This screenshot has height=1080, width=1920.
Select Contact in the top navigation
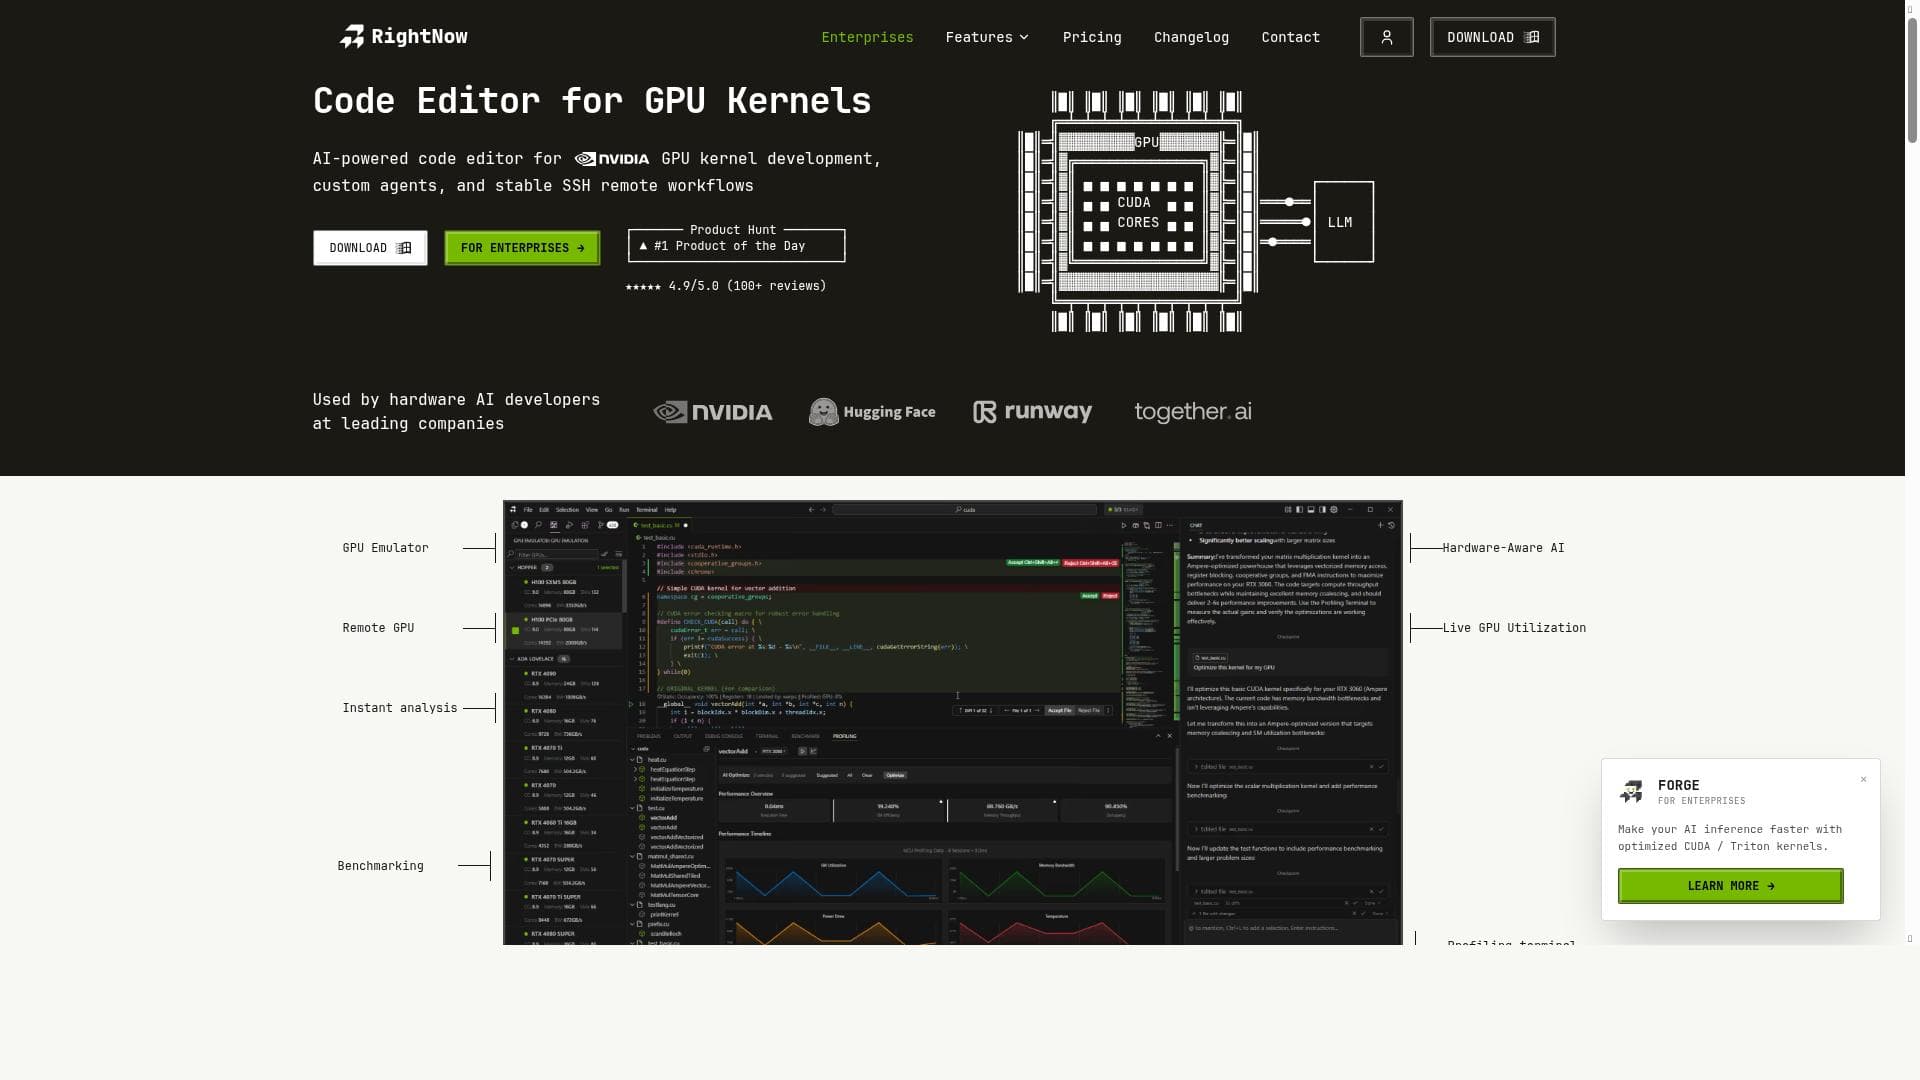pyautogui.click(x=1290, y=37)
